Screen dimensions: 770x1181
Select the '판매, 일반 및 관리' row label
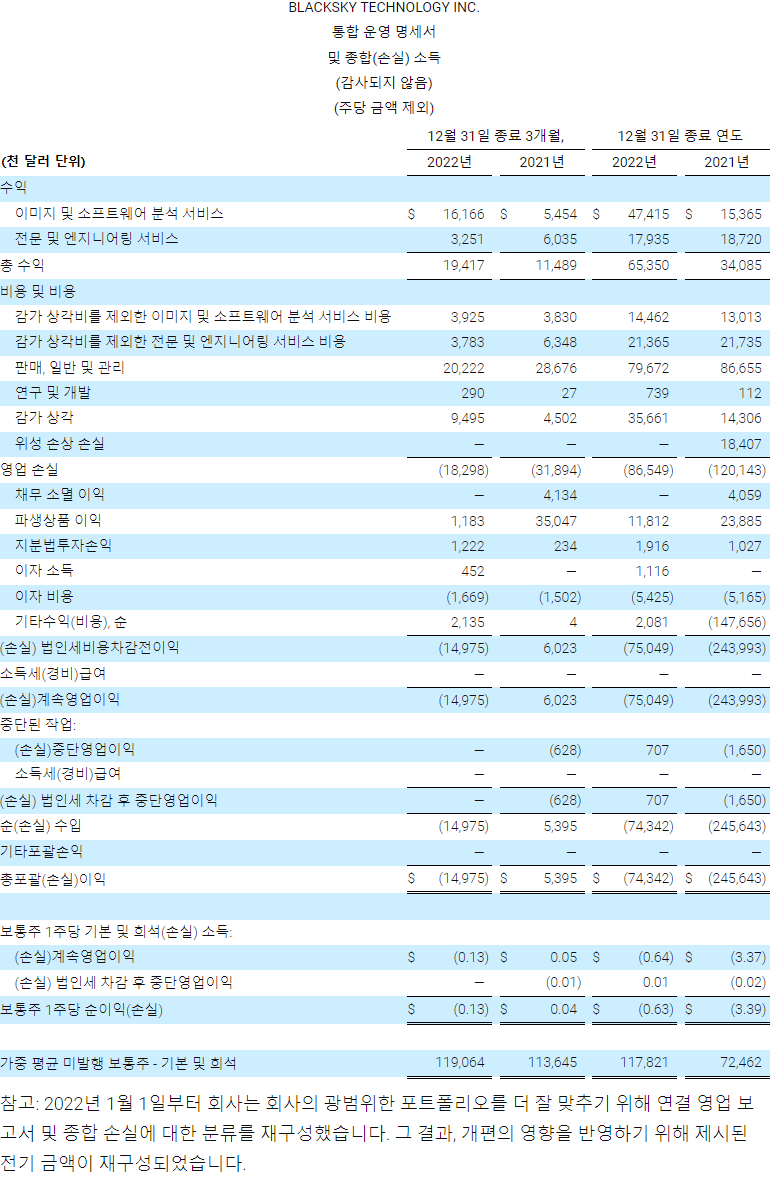pyautogui.click(x=70, y=368)
